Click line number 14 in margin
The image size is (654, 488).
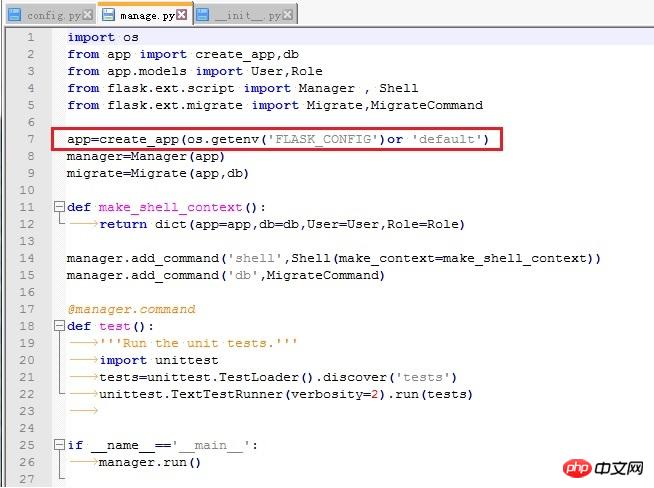coord(27,258)
